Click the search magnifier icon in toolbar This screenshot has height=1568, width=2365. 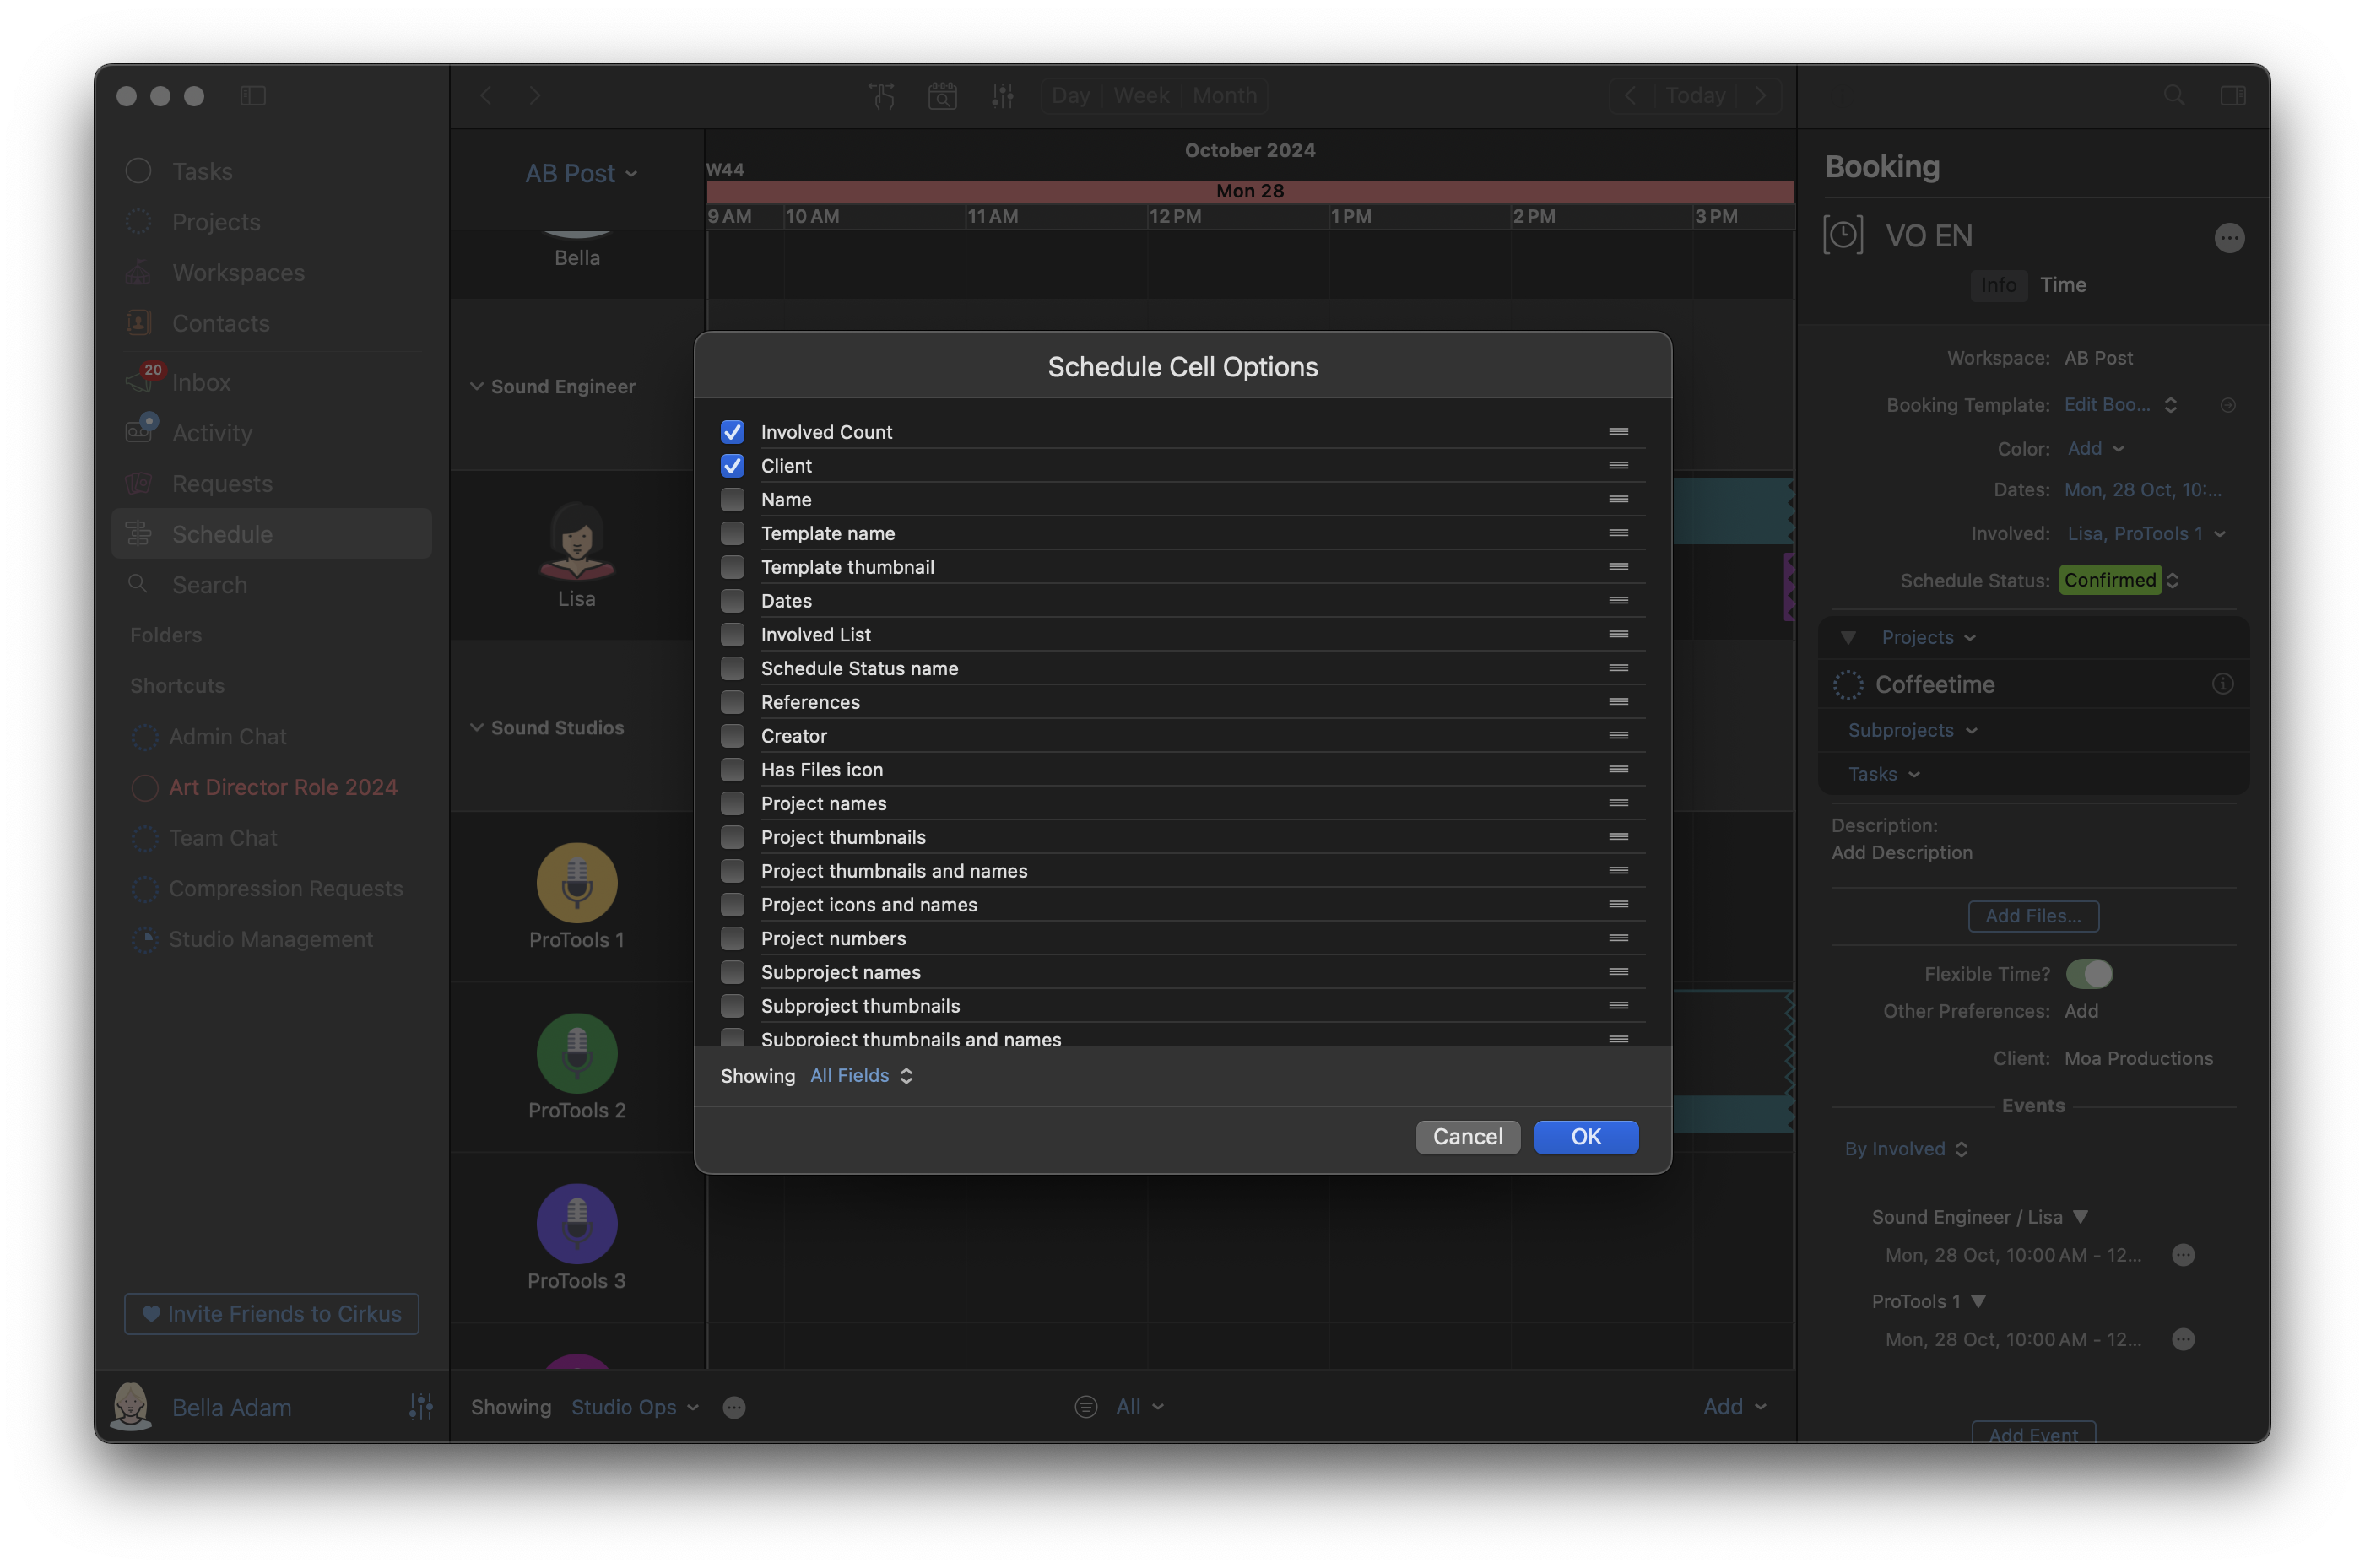click(2173, 96)
